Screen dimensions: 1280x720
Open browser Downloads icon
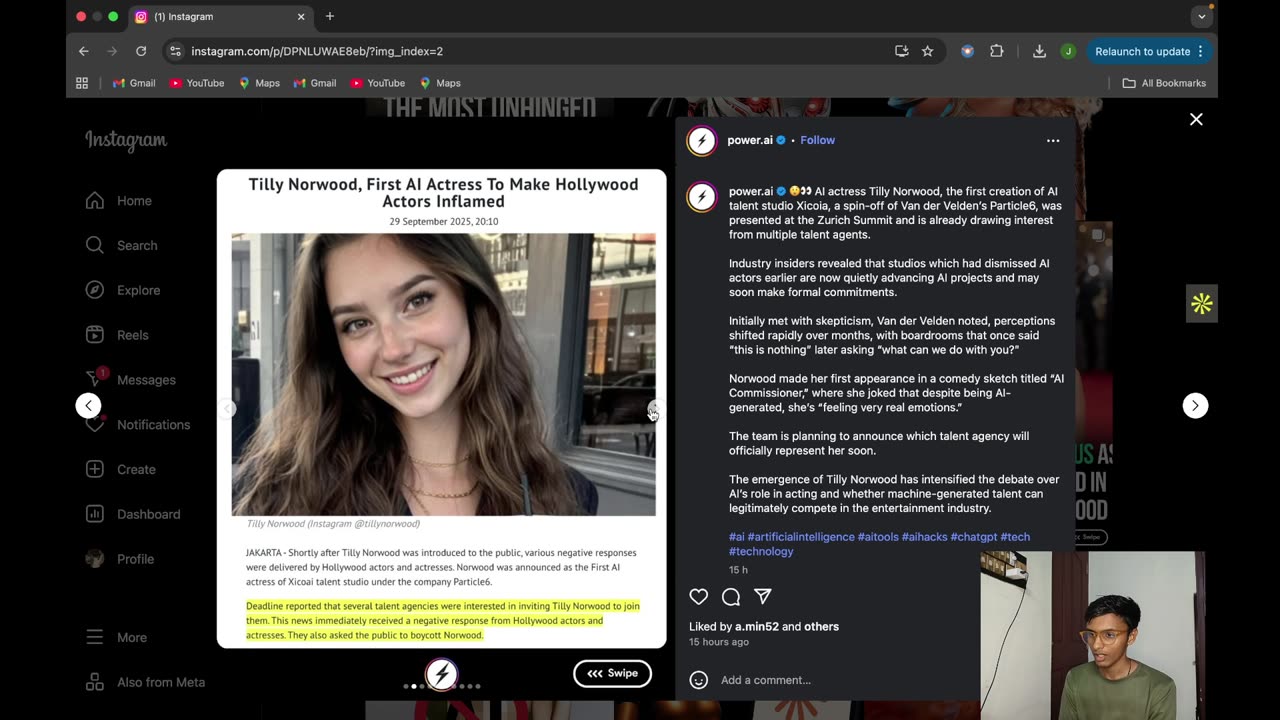tap(1039, 51)
